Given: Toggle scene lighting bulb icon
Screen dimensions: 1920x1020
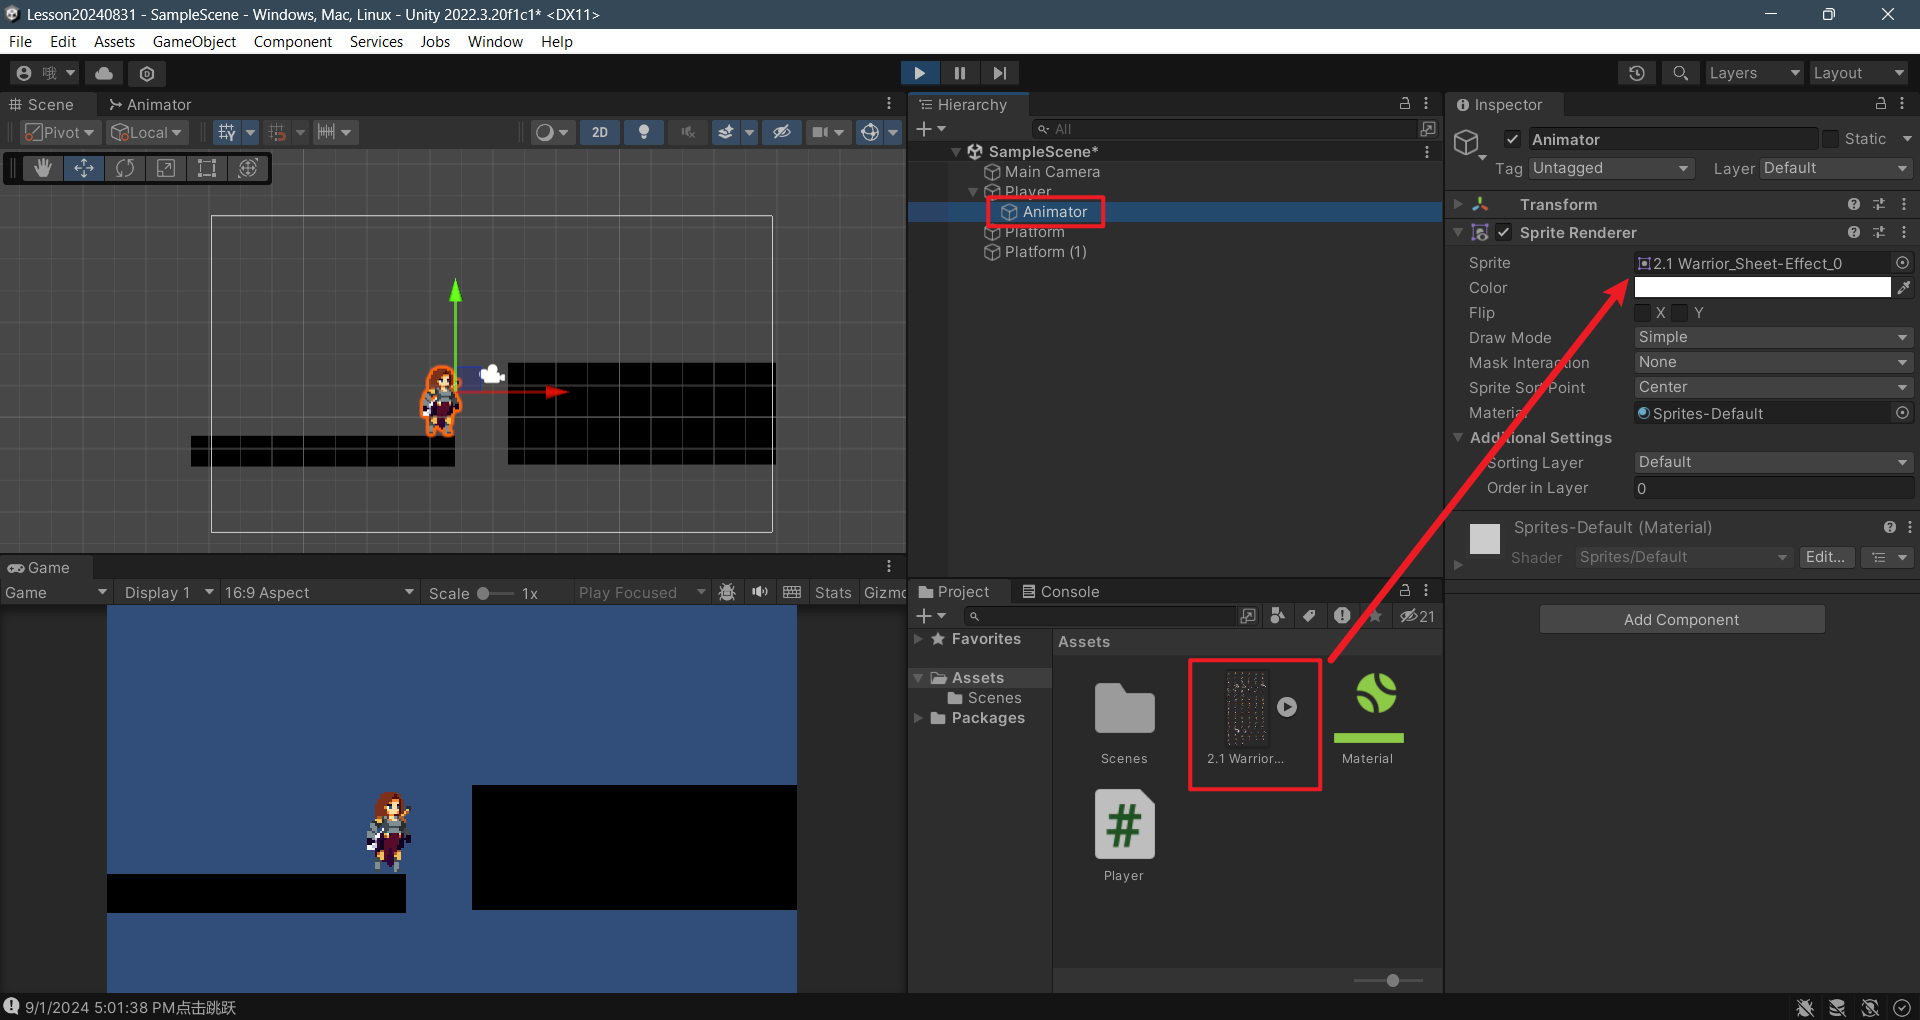Looking at the screenshot, I should (x=644, y=132).
